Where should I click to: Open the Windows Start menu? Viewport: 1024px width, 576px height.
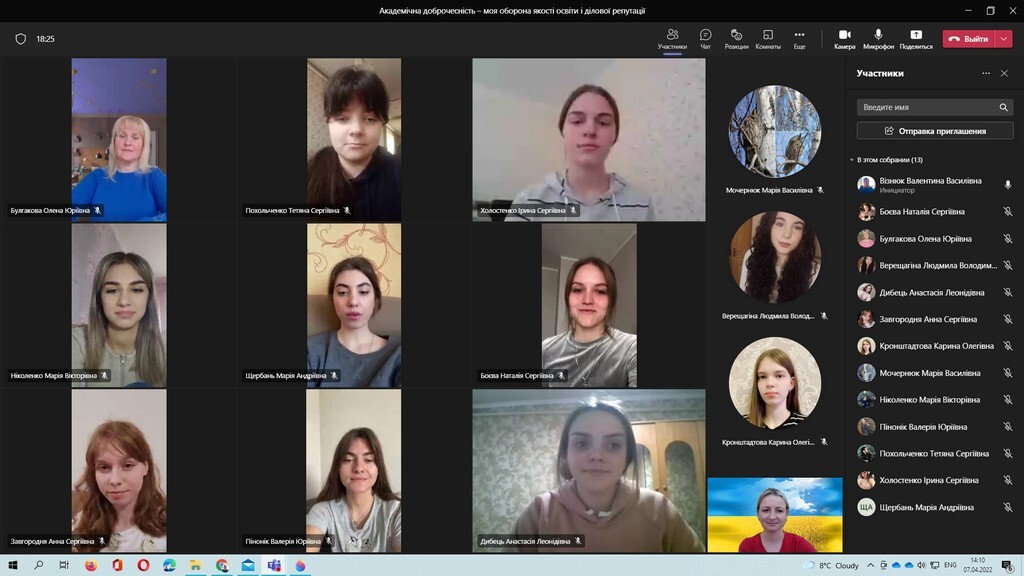tap(12, 565)
